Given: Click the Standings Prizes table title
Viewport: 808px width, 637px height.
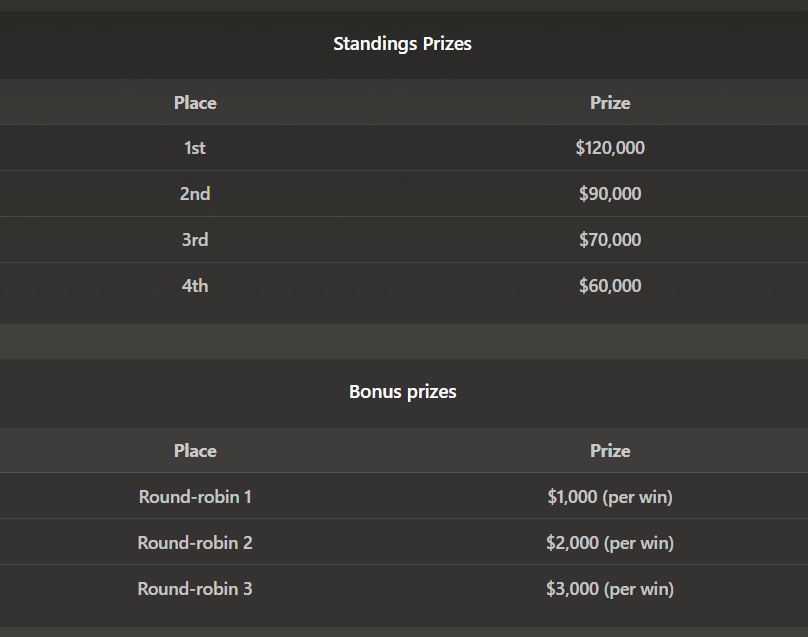Looking at the screenshot, I should 402,44.
